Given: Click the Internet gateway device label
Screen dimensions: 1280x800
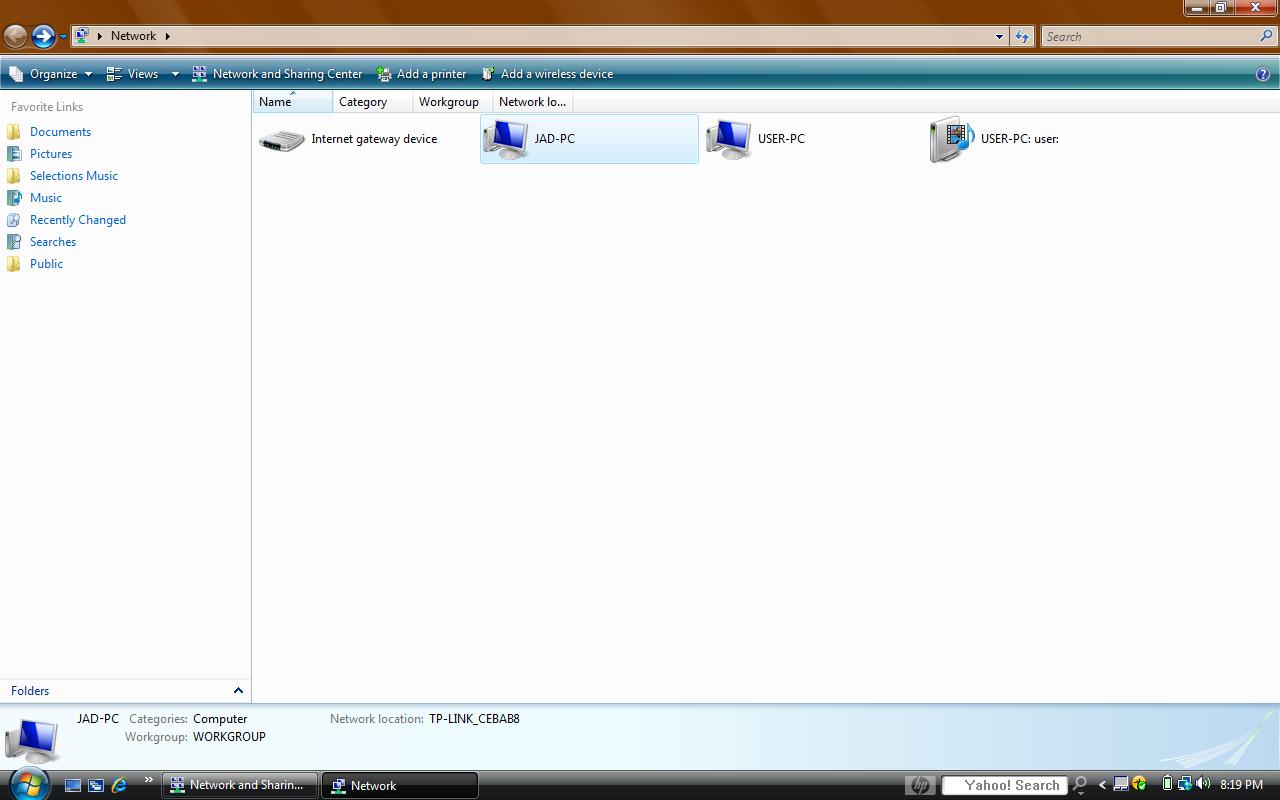Looking at the screenshot, I should pos(374,139).
